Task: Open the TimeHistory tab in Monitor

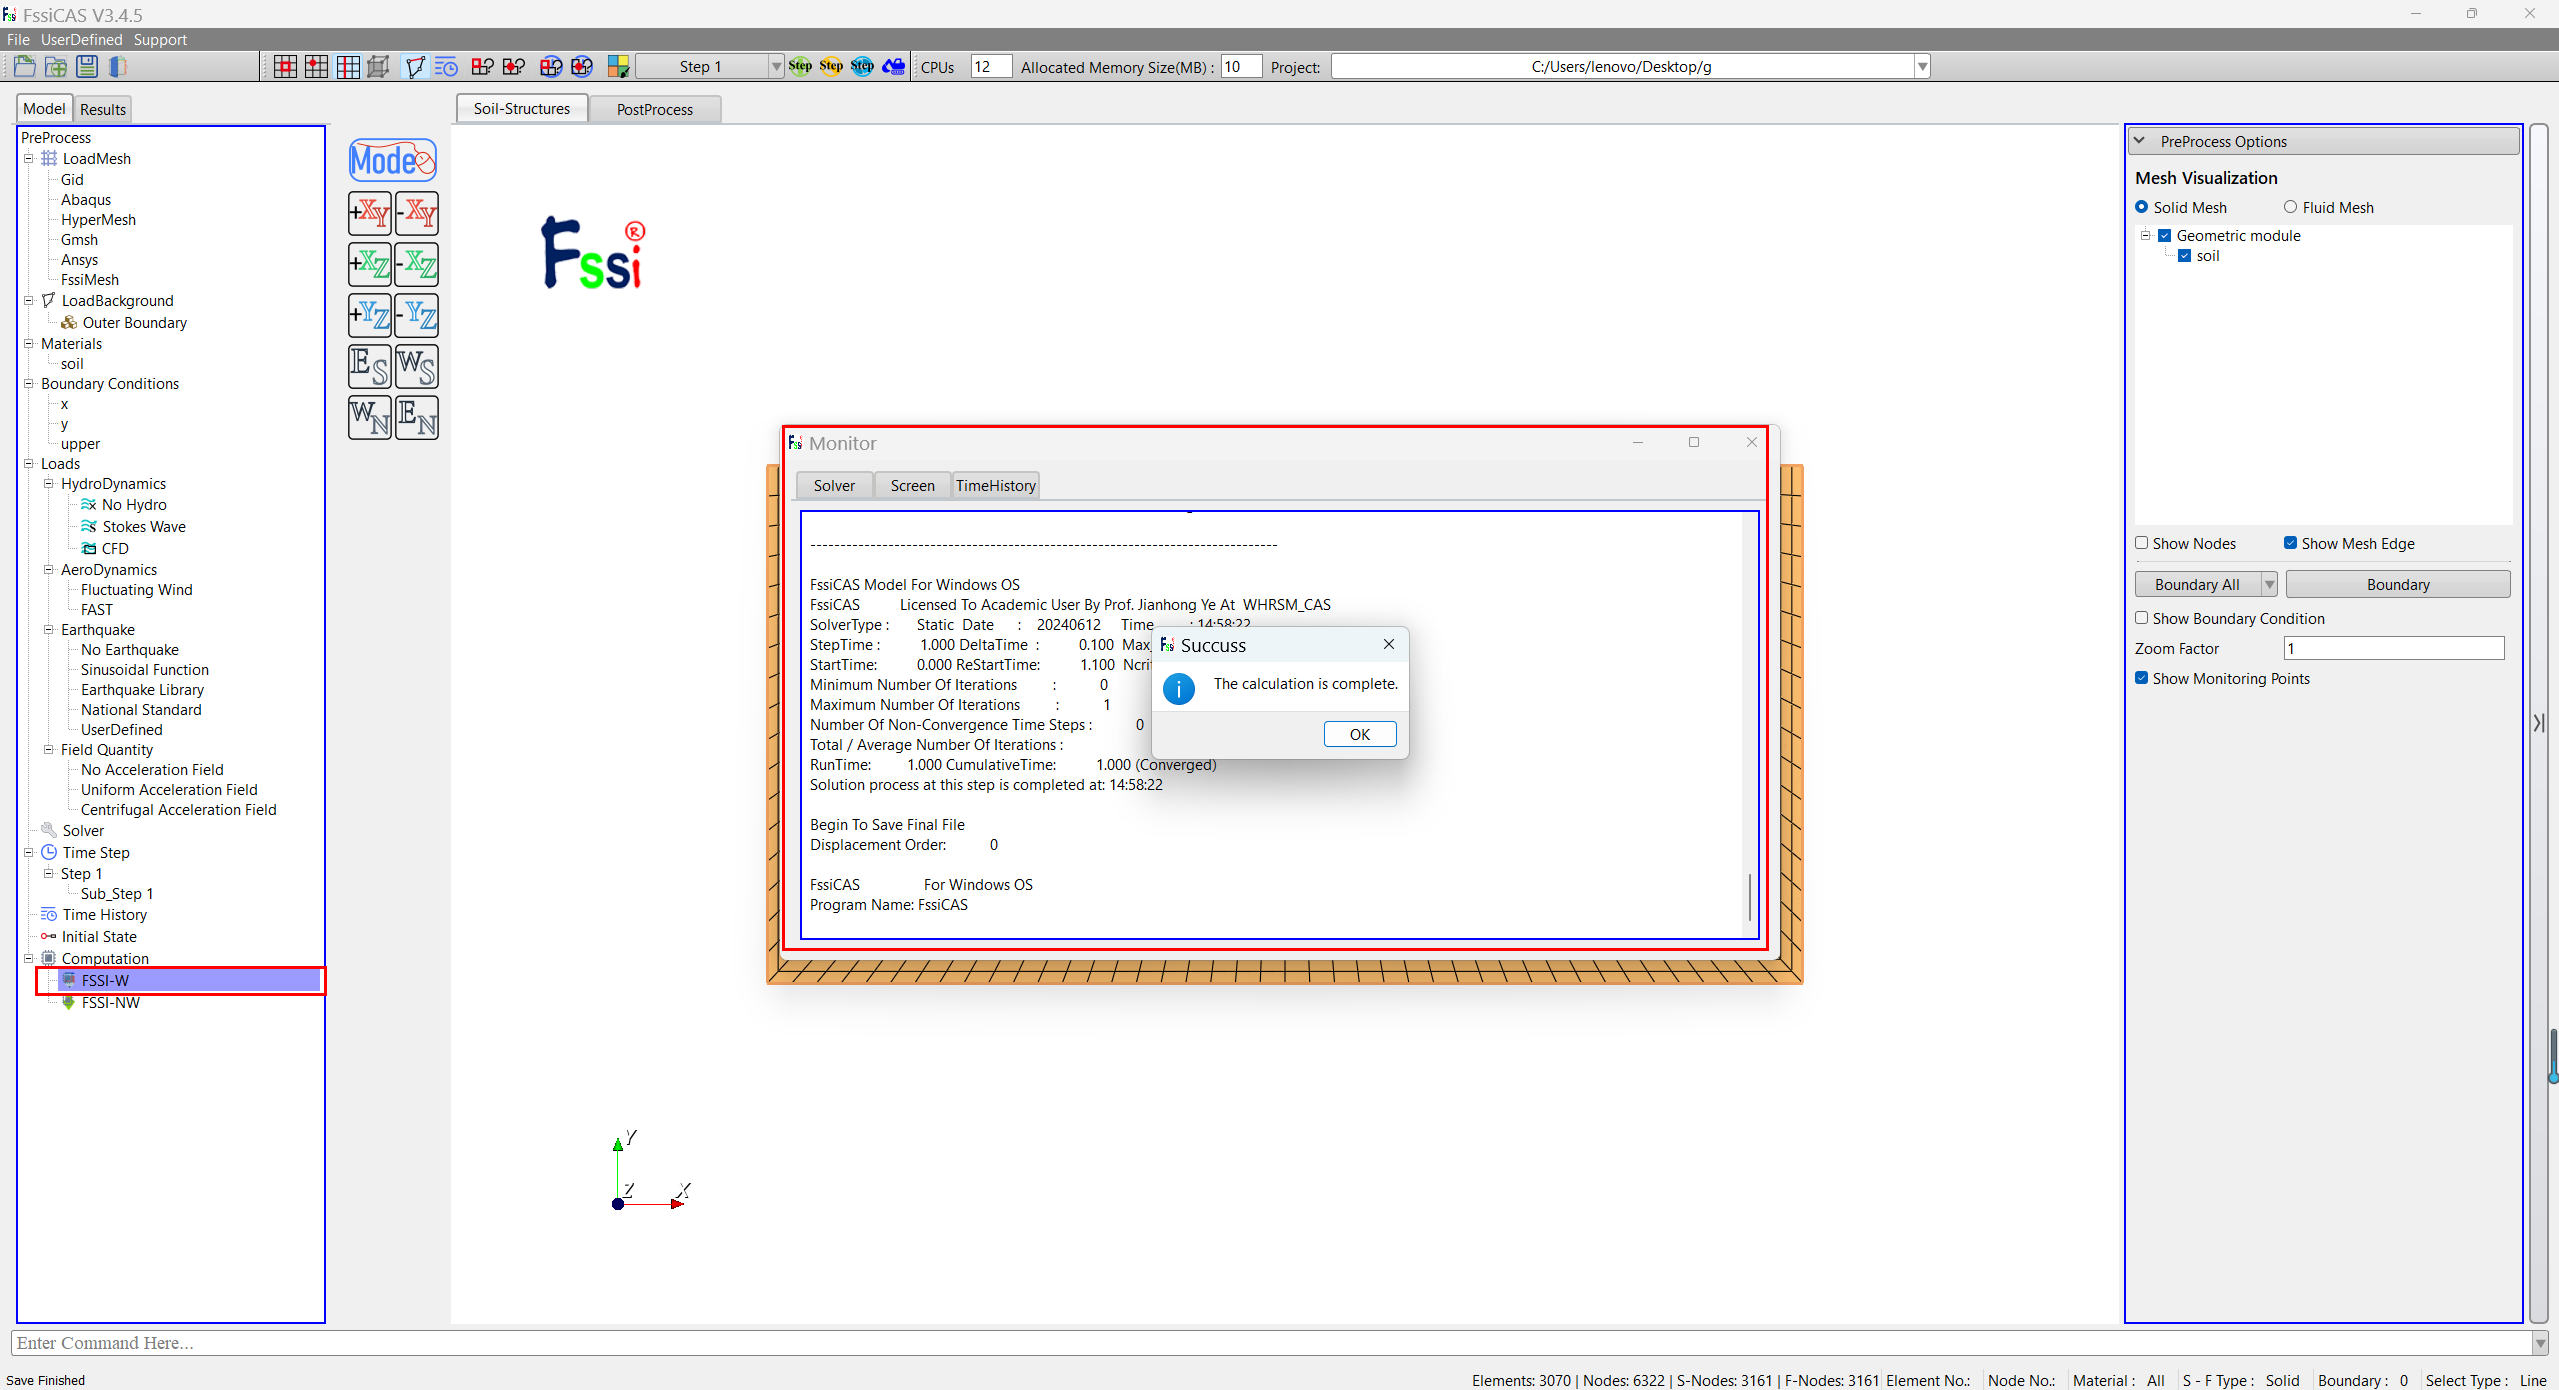Action: click(x=996, y=486)
